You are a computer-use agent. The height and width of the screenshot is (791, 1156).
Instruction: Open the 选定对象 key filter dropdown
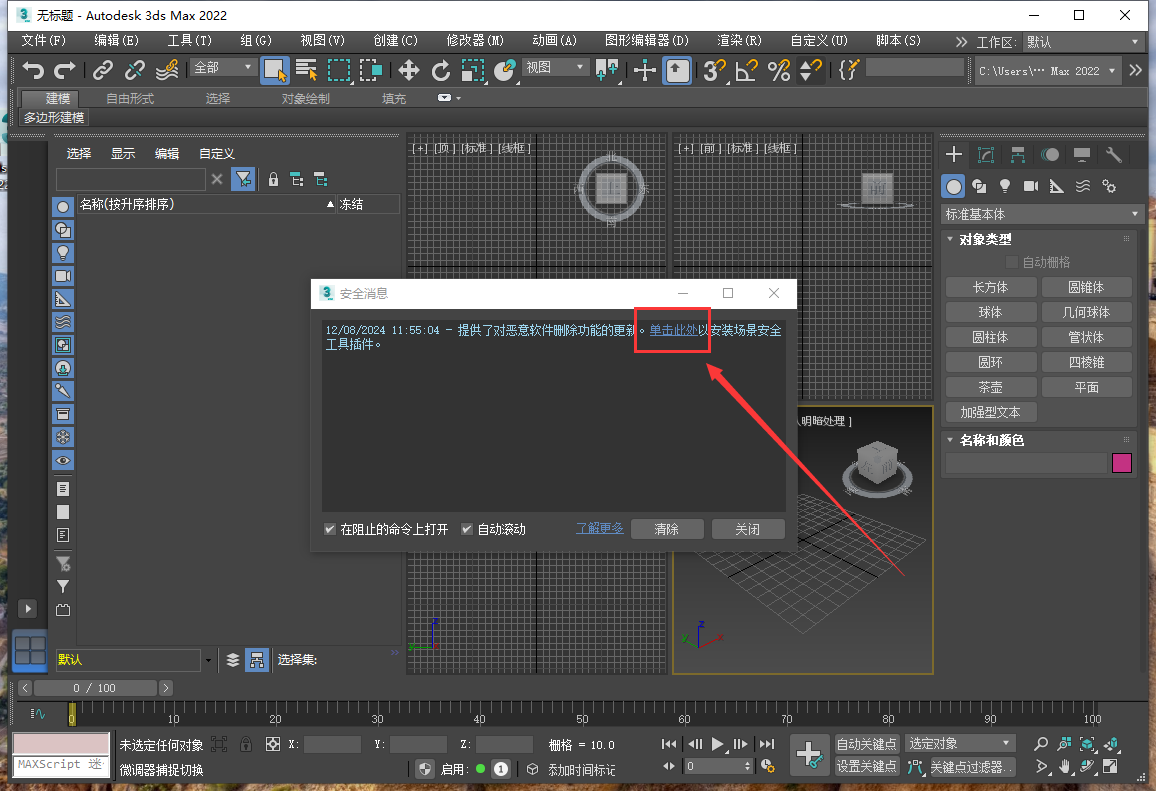[960, 744]
